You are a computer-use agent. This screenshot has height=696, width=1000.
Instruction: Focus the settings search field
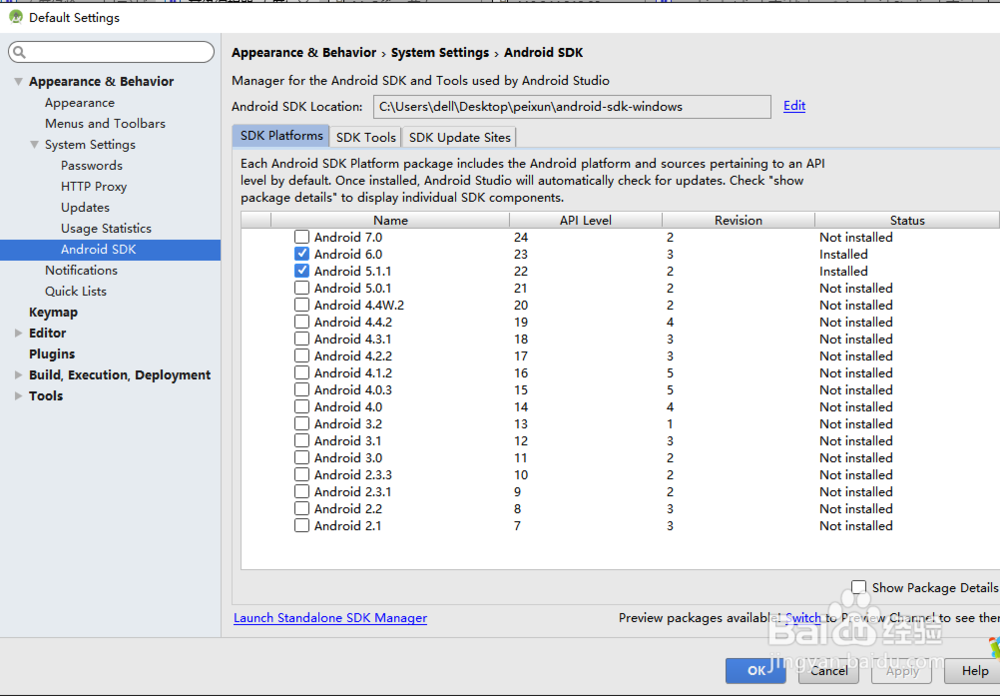pyautogui.click(x=112, y=52)
